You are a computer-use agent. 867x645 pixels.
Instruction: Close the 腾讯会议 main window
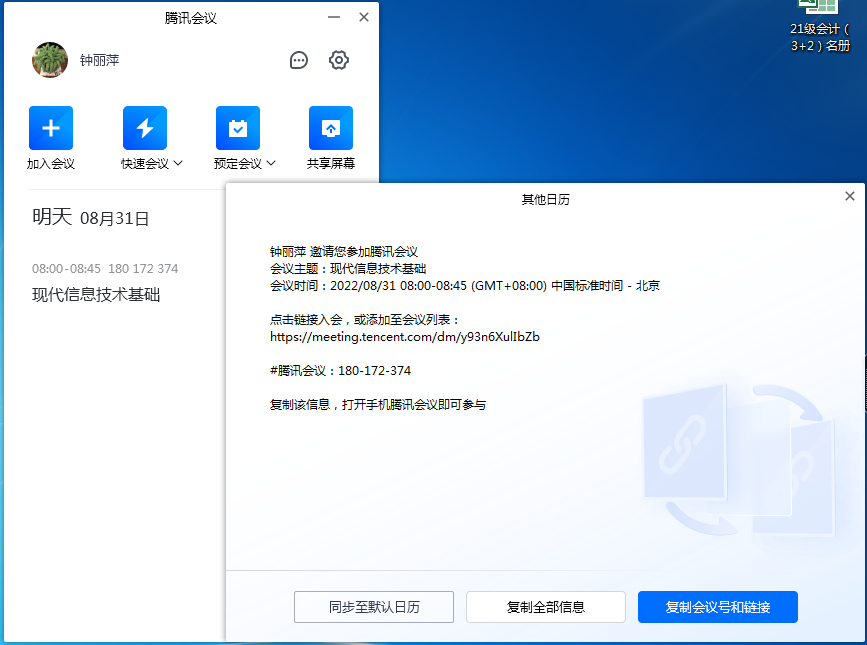coord(364,17)
